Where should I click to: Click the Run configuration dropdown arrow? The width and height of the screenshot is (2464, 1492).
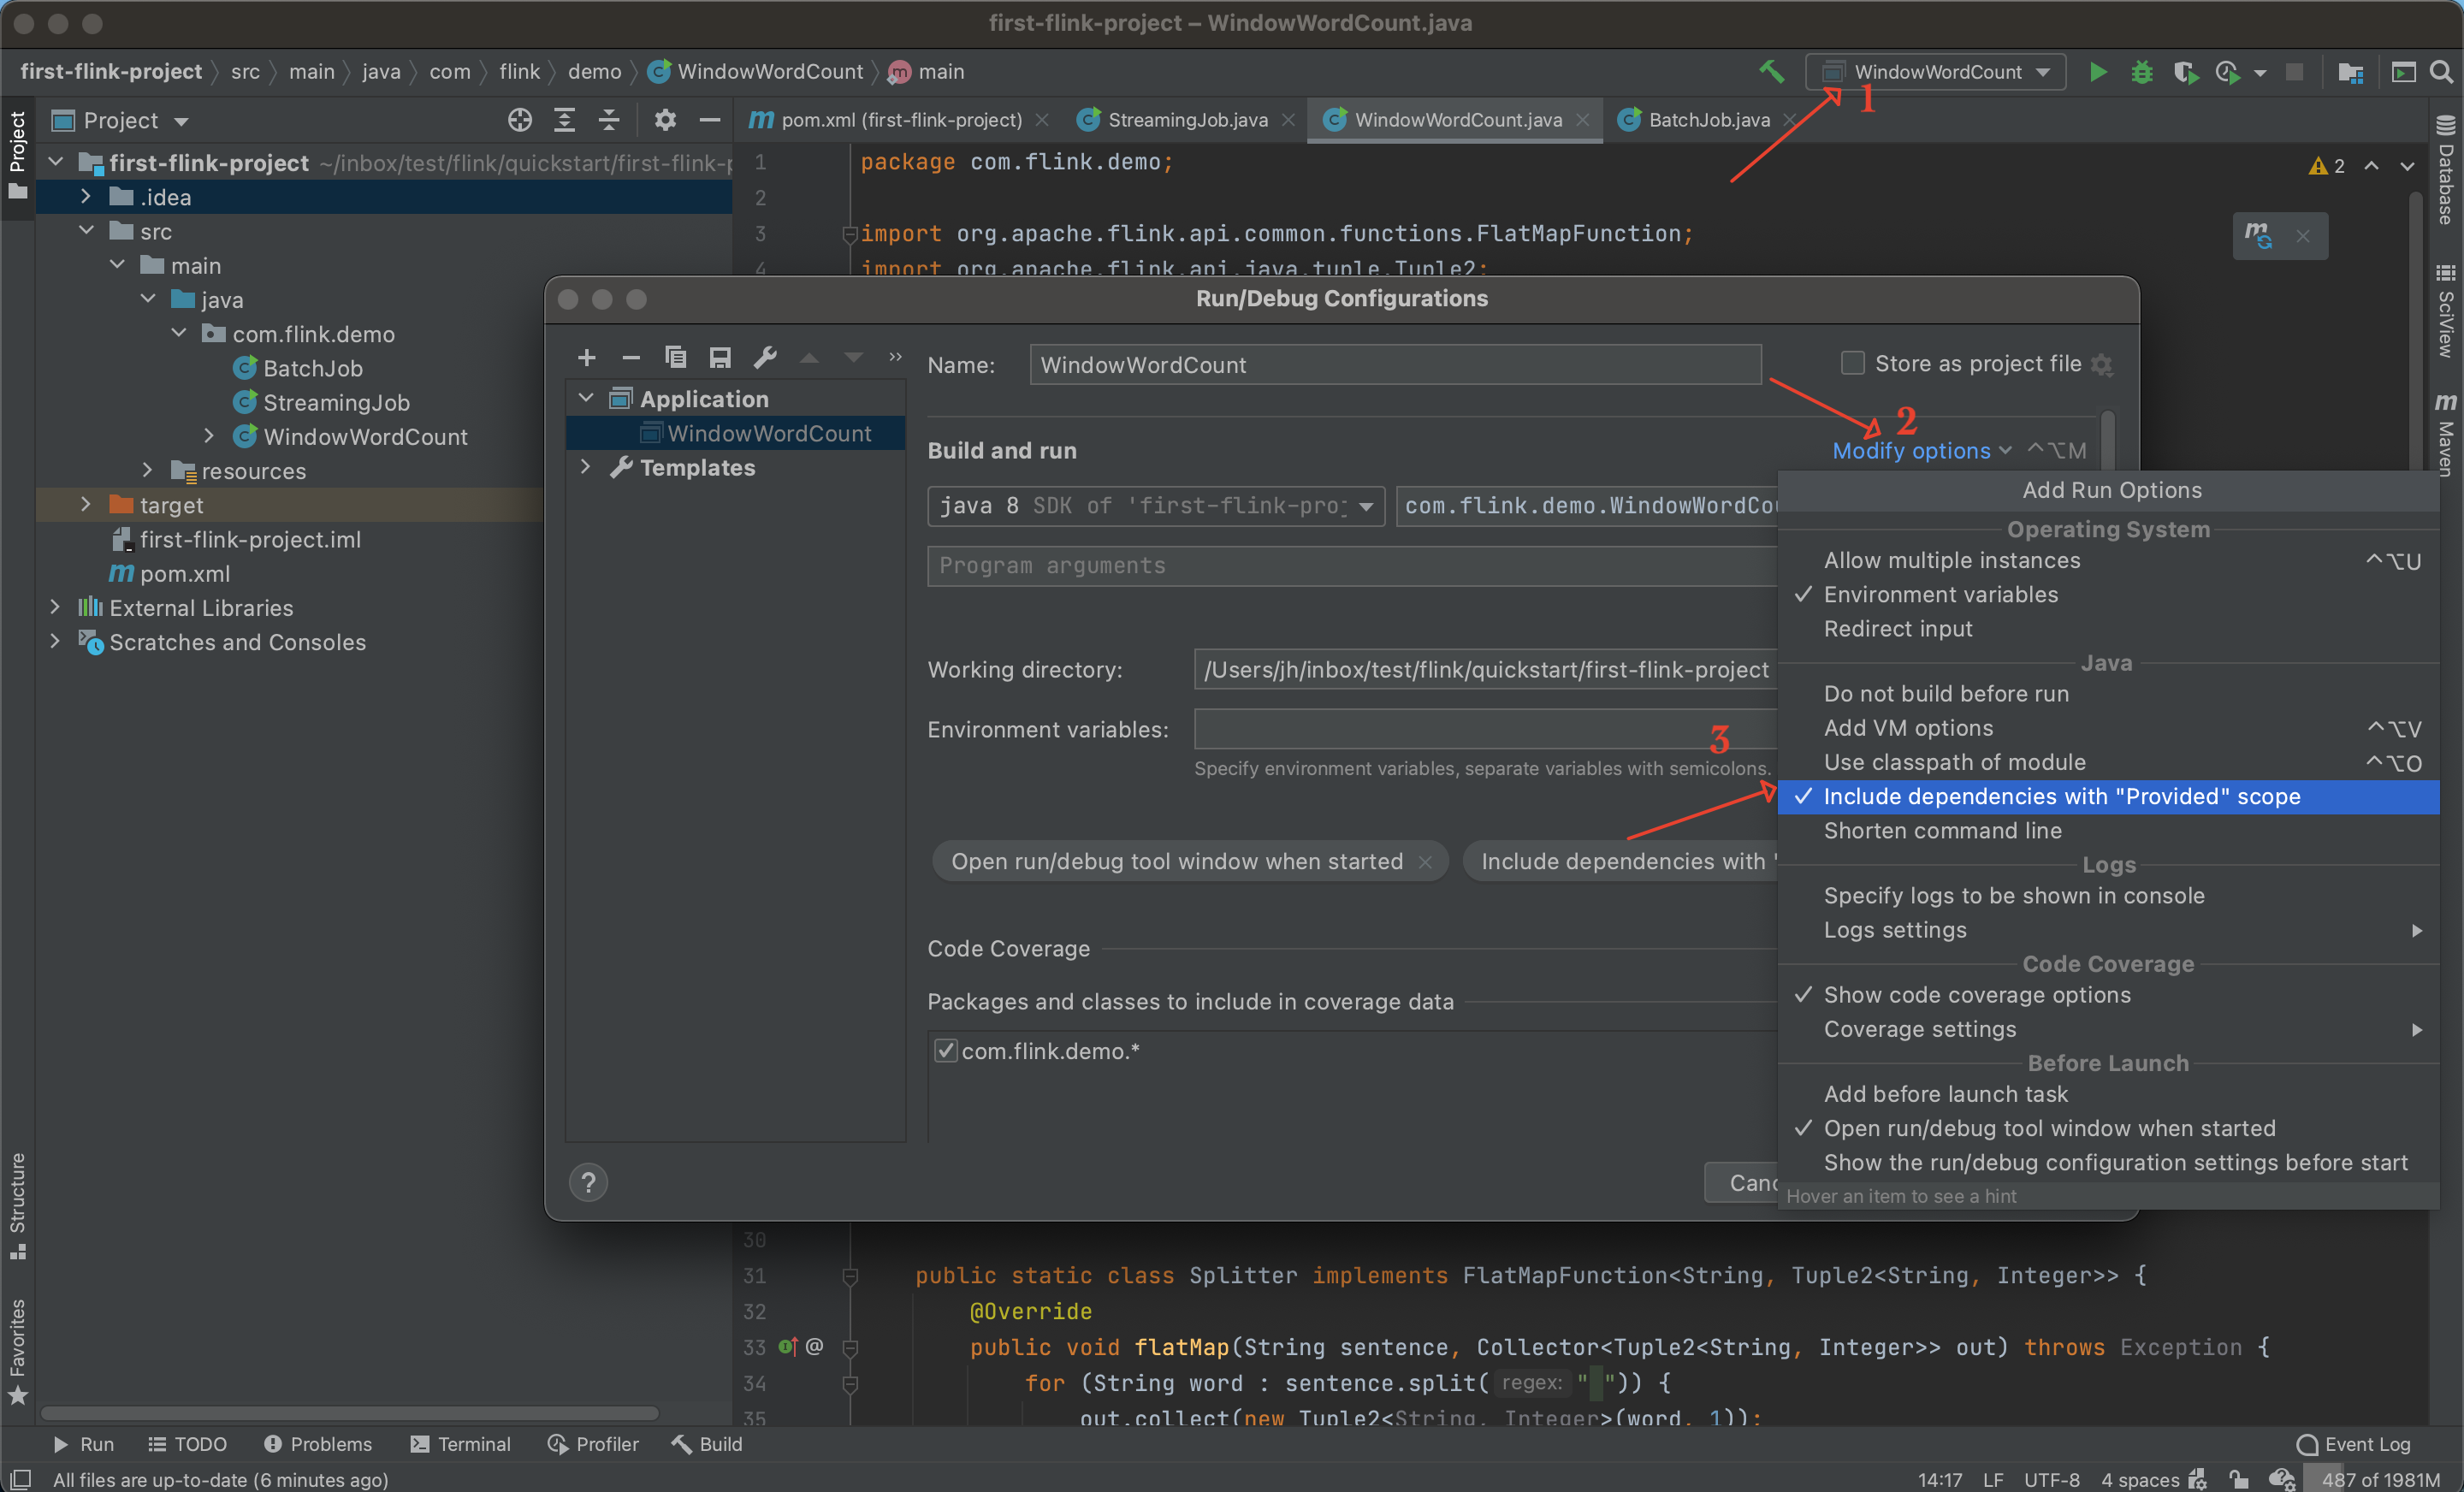[x=2045, y=70]
